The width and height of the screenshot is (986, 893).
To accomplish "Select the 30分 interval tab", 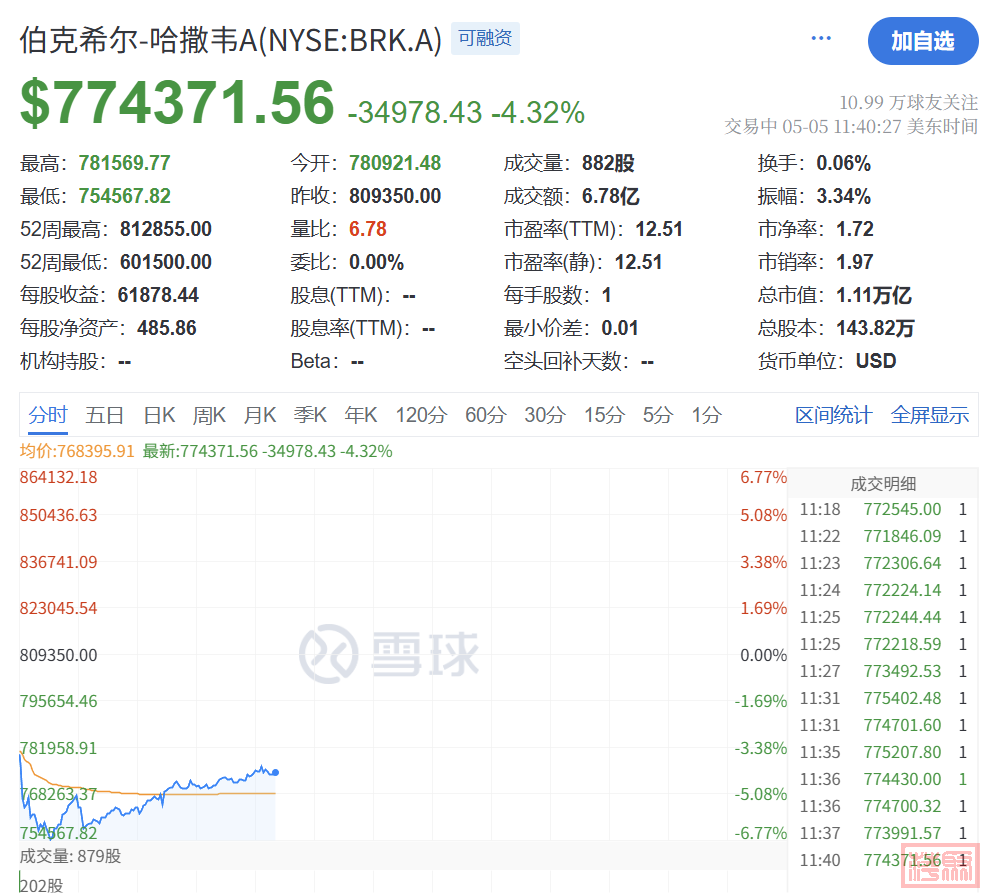I will pyautogui.click(x=545, y=415).
